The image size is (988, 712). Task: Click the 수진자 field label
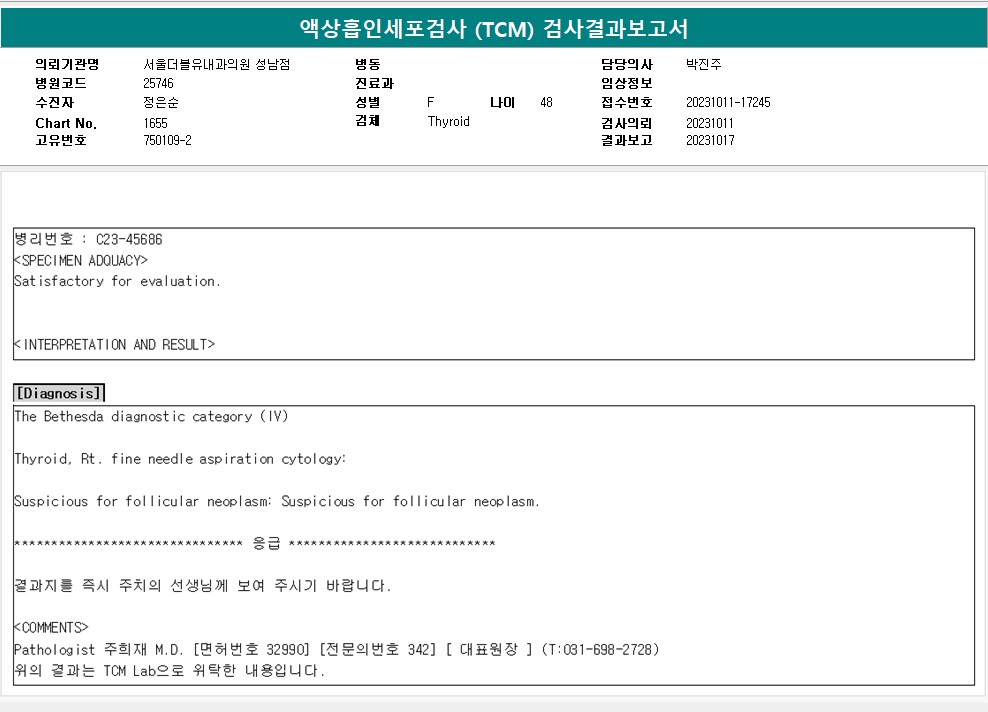coord(54,102)
